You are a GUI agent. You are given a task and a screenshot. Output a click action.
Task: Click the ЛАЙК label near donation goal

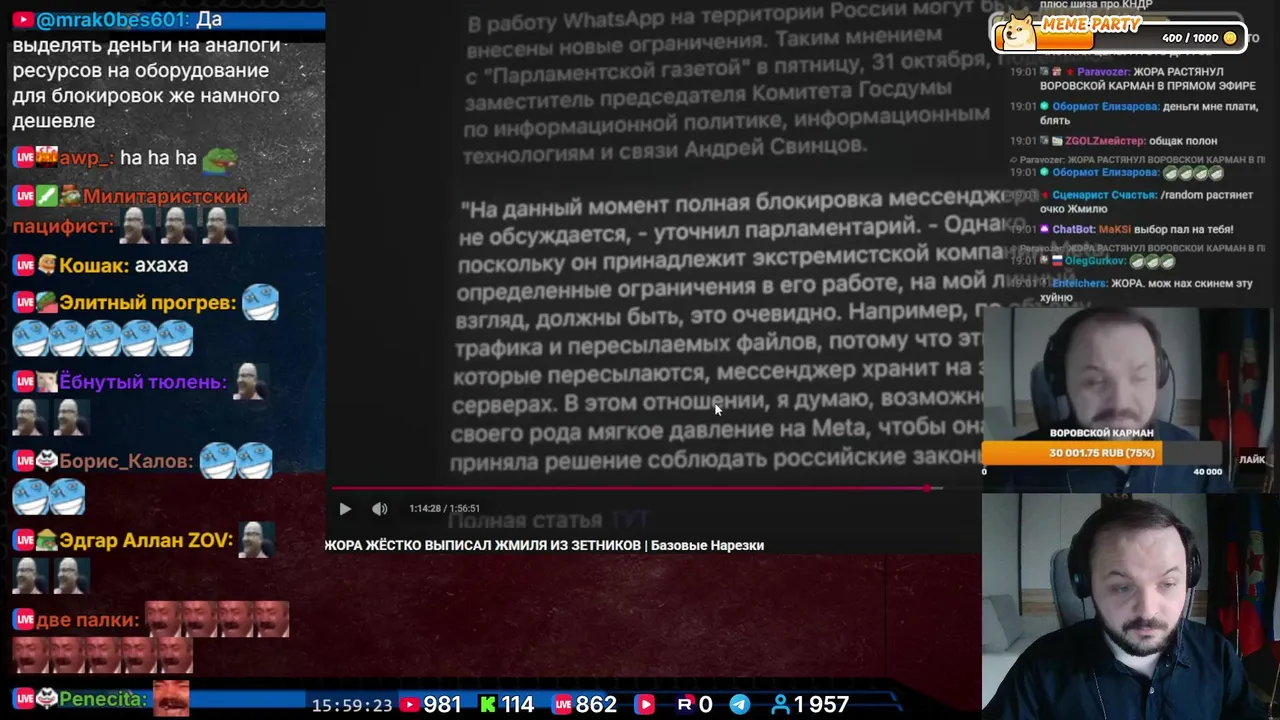[x=1252, y=460]
